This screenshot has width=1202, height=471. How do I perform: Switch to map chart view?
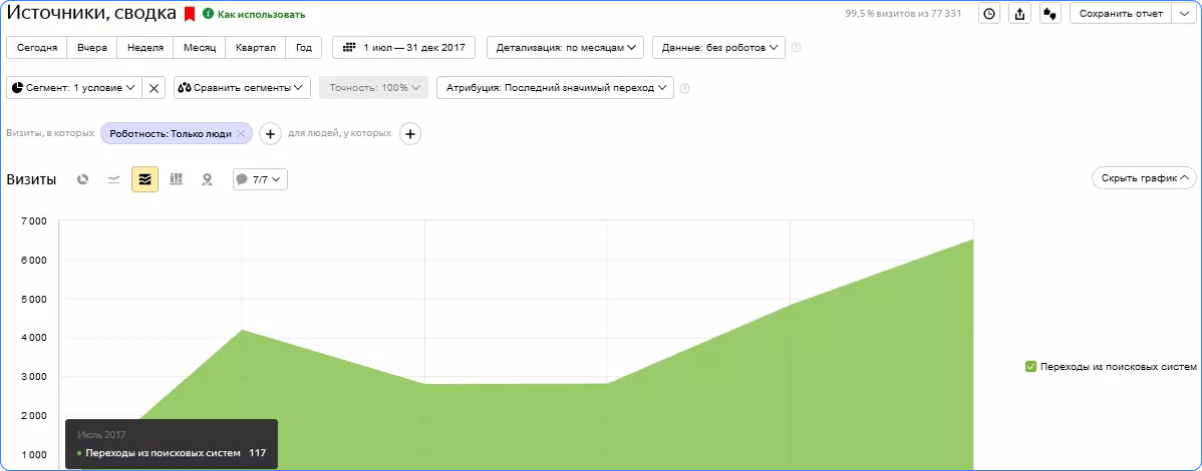click(207, 180)
